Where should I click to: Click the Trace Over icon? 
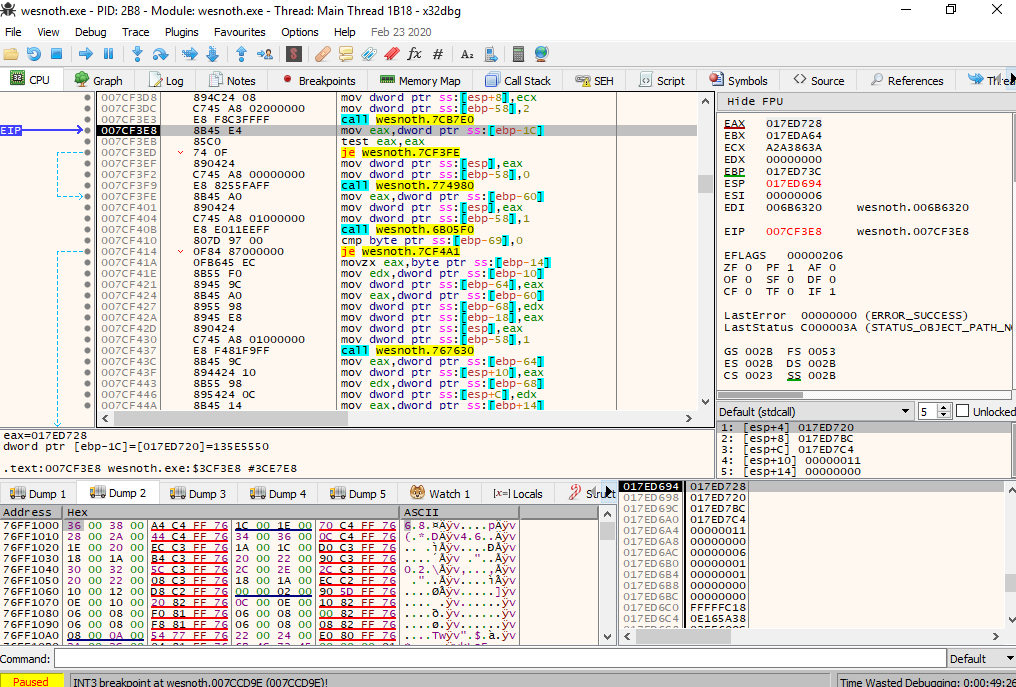point(213,54)
